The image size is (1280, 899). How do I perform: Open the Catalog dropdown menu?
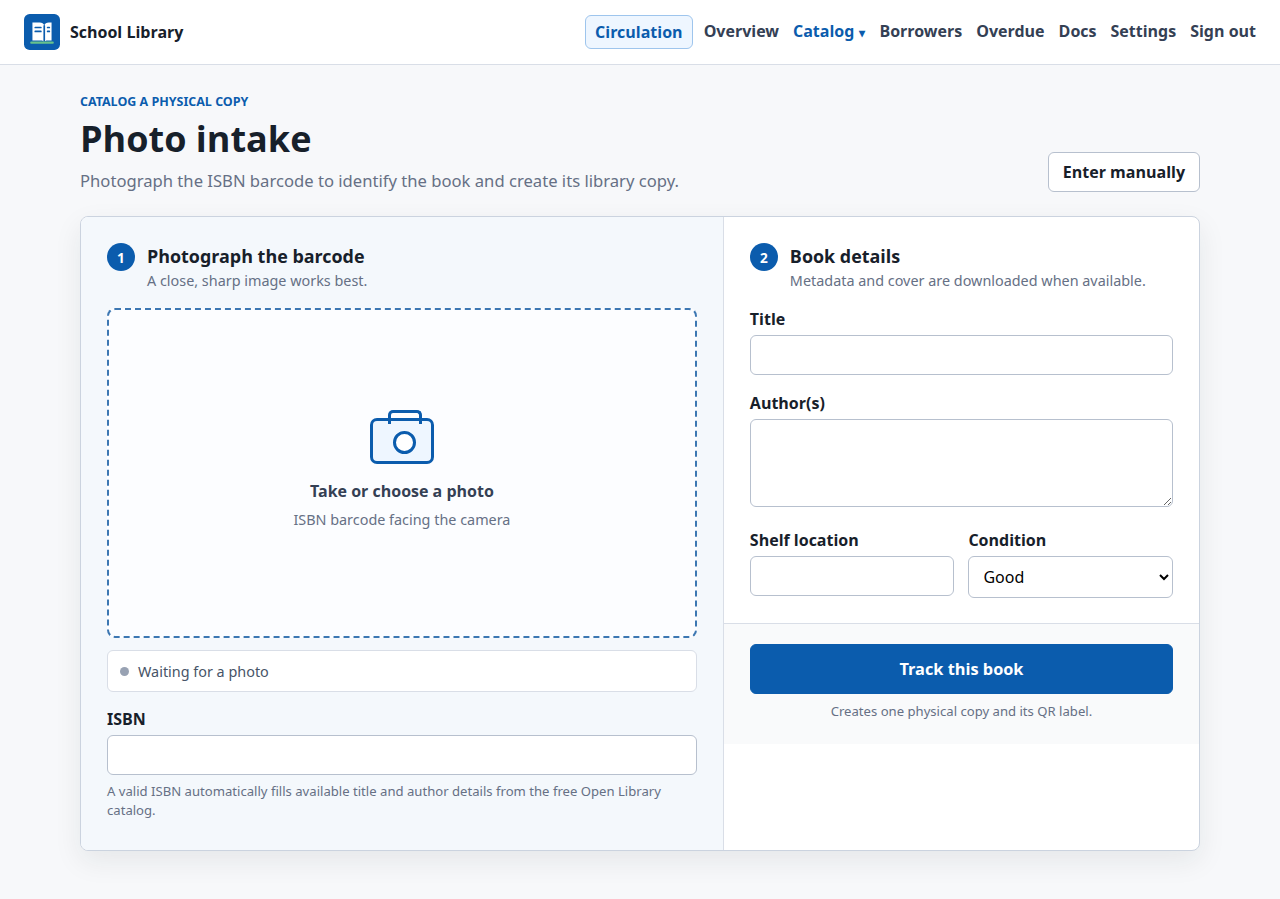[x=829, y=31]
